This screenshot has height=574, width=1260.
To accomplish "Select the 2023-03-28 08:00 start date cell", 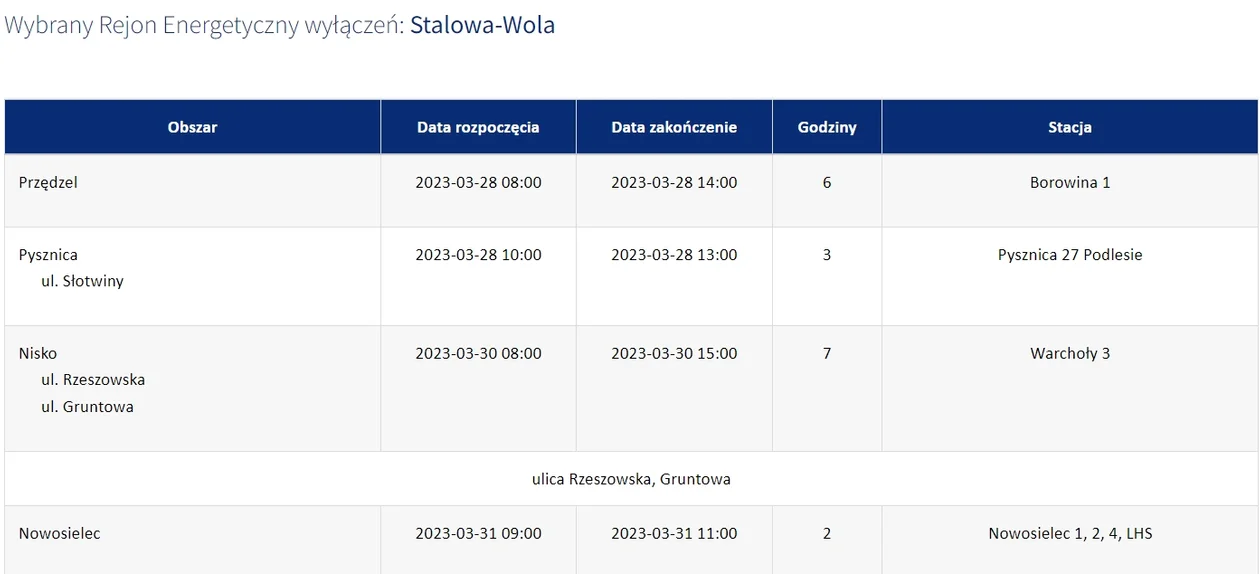I will pos(478,190).
